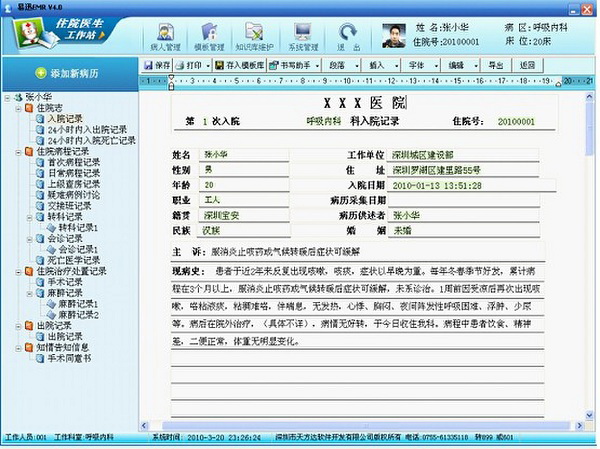Open 系统管理 system management icon
This screenshot has width=600, height=449.
click(303, 37)
